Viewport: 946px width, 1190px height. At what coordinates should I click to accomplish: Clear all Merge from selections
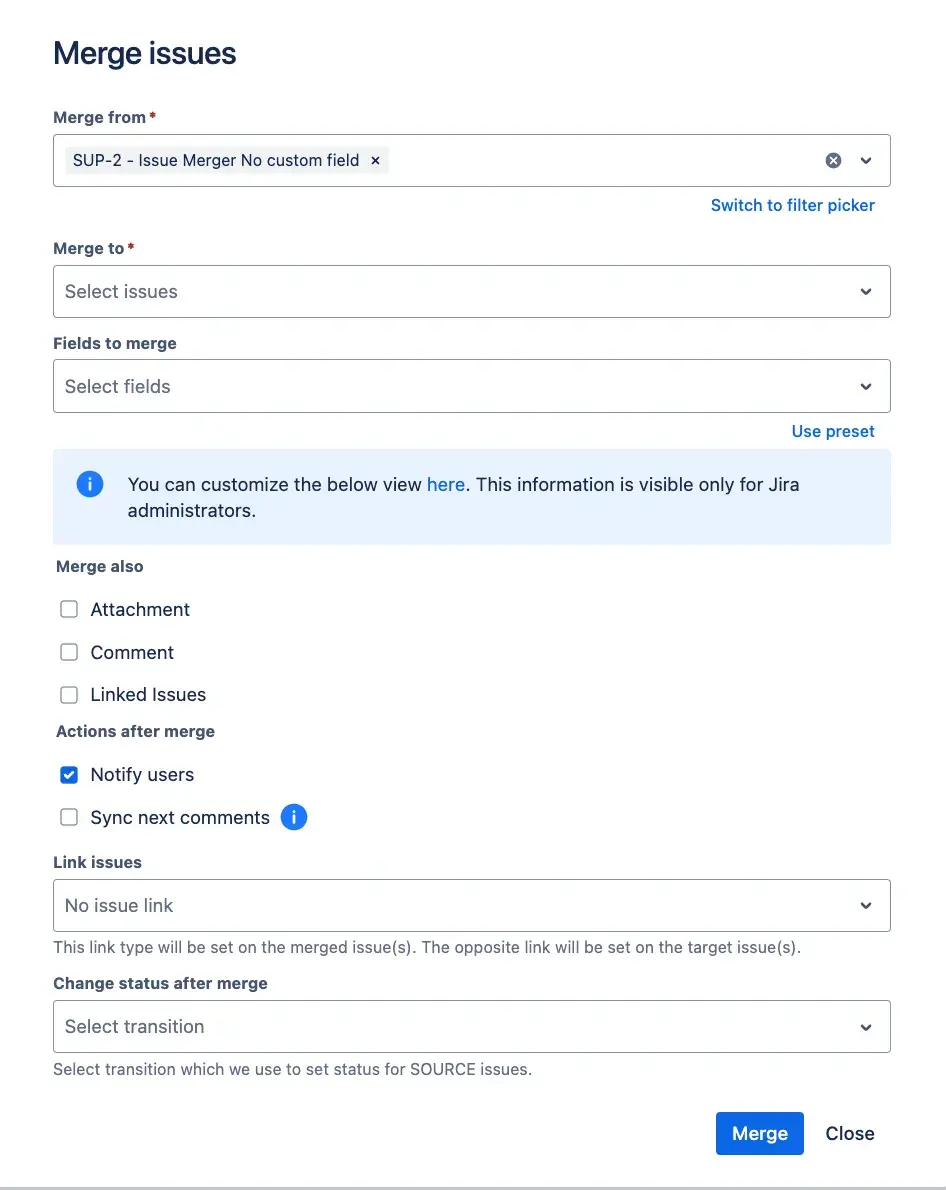tap(833, 161)
